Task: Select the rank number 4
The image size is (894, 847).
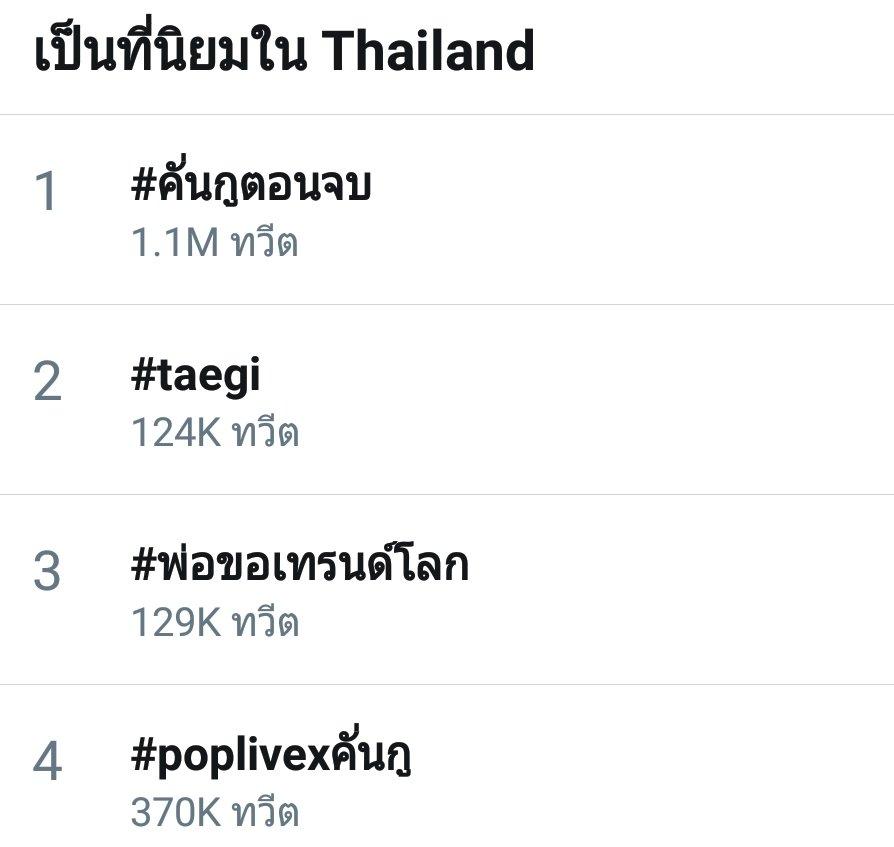Action: [x=47, y=760]
